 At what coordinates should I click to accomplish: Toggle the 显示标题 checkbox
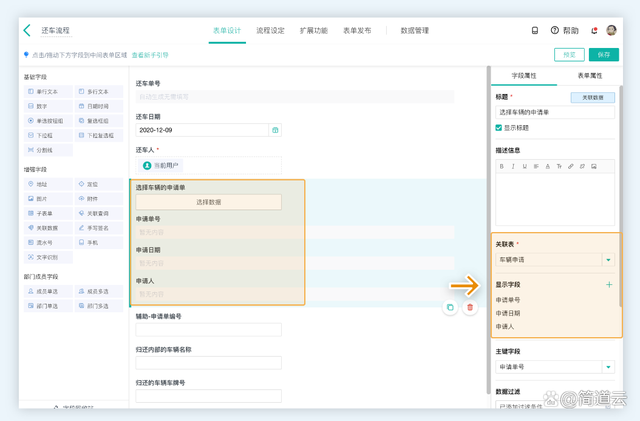[499, 128]
